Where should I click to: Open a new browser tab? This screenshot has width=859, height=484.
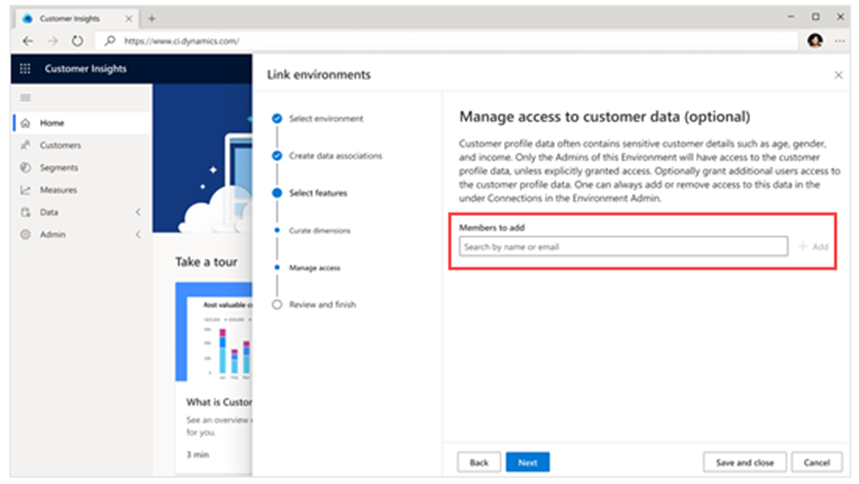click(x=152, y=19)
